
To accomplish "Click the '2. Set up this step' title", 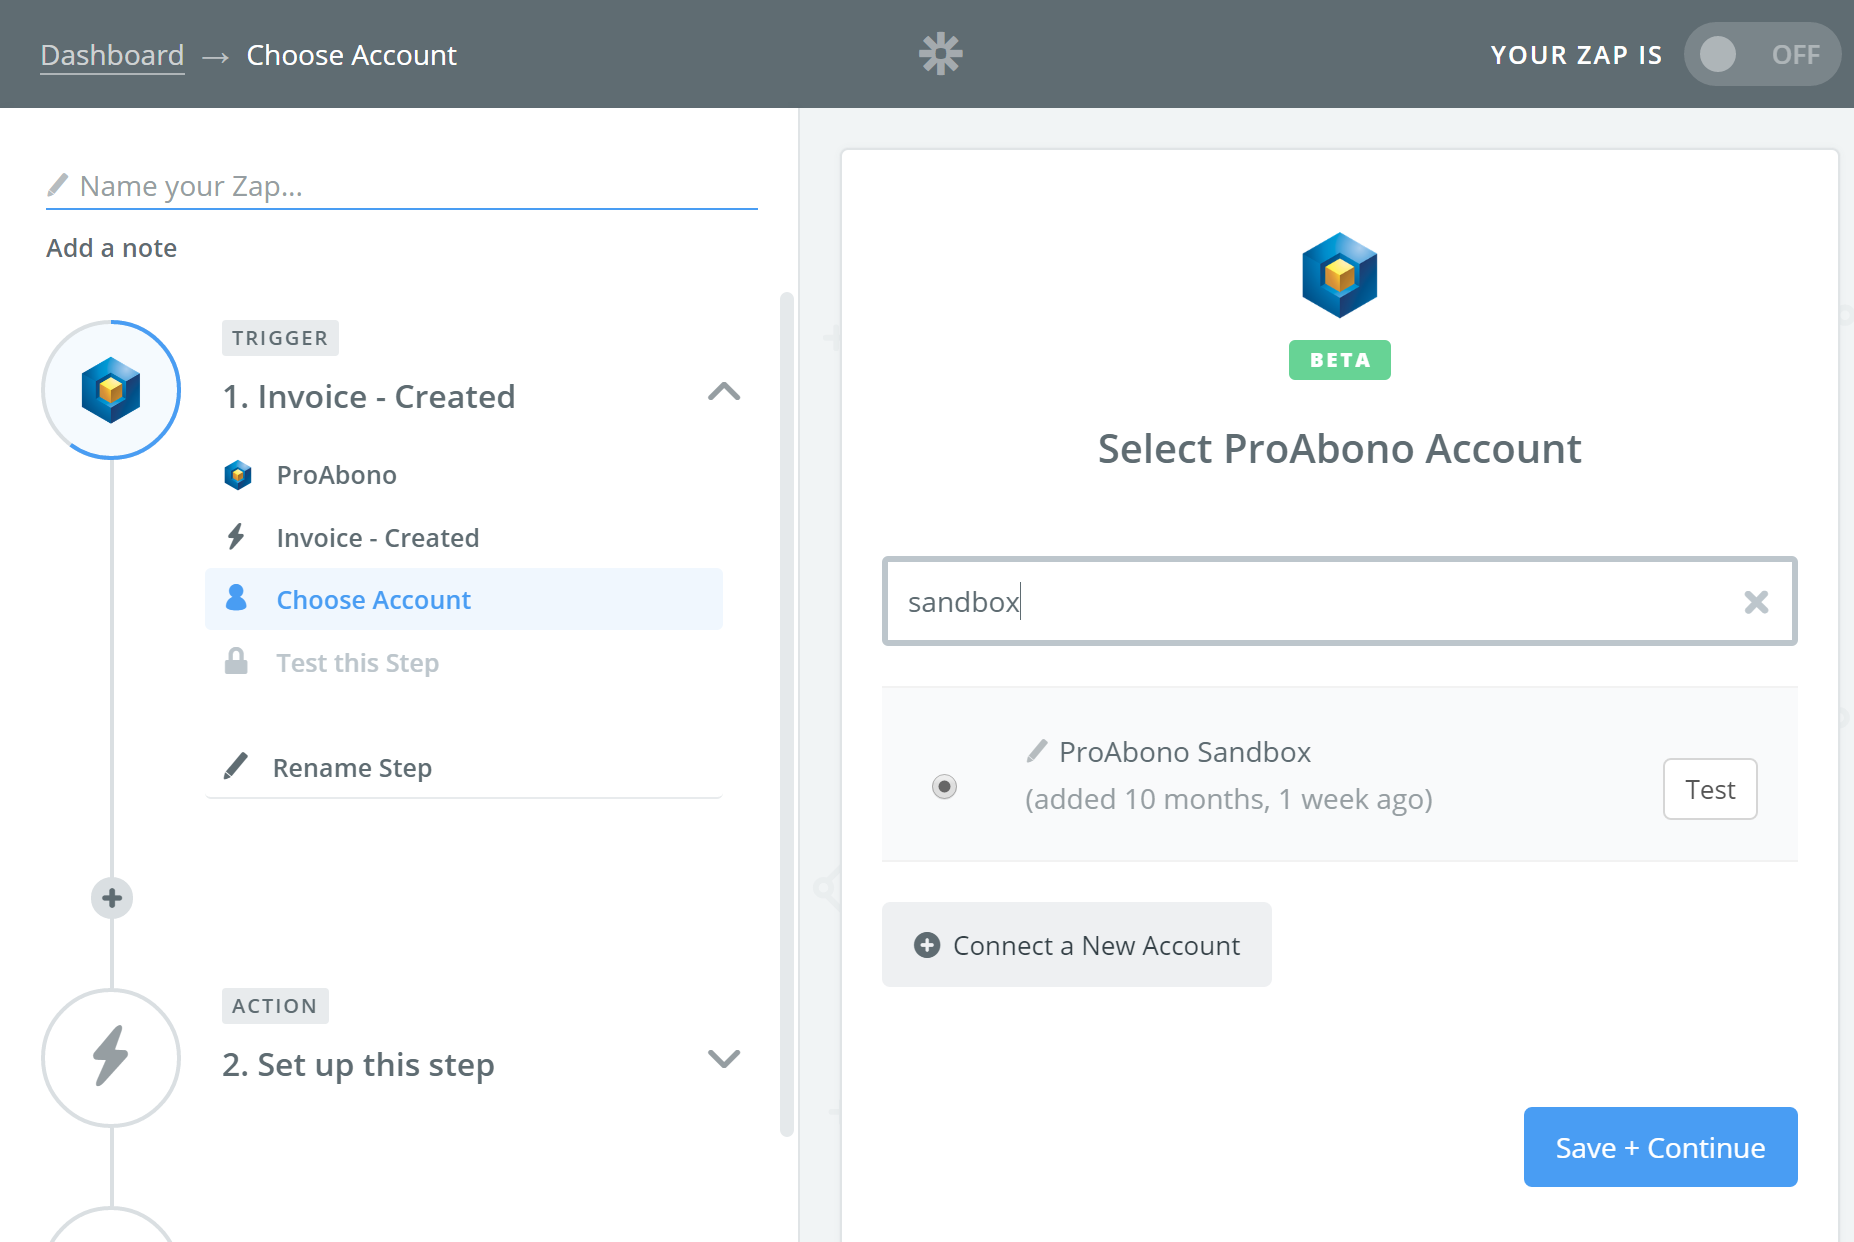I will [358, 1065].
